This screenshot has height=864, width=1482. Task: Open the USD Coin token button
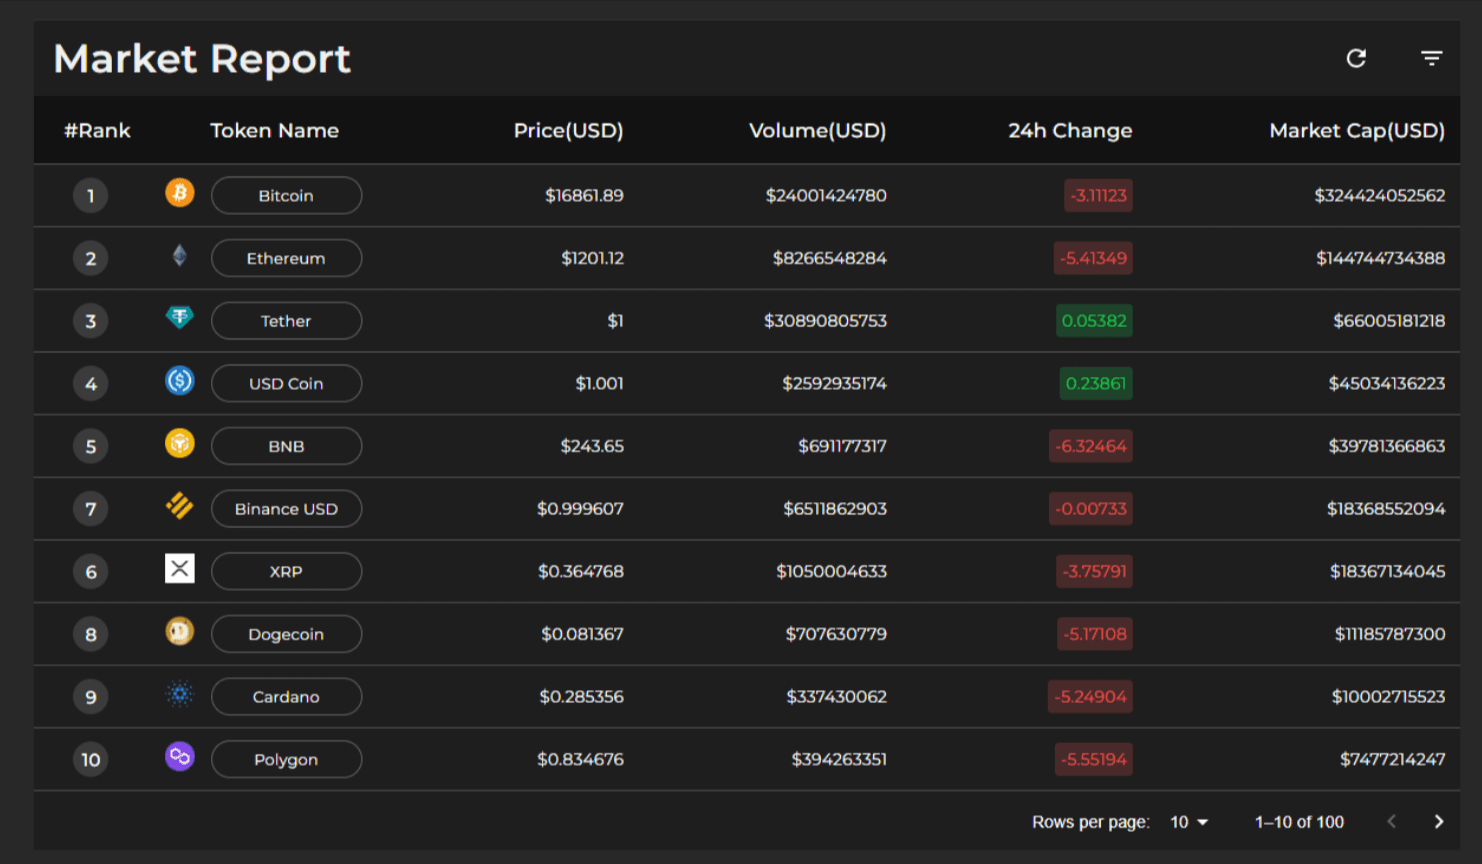point(286,384)
